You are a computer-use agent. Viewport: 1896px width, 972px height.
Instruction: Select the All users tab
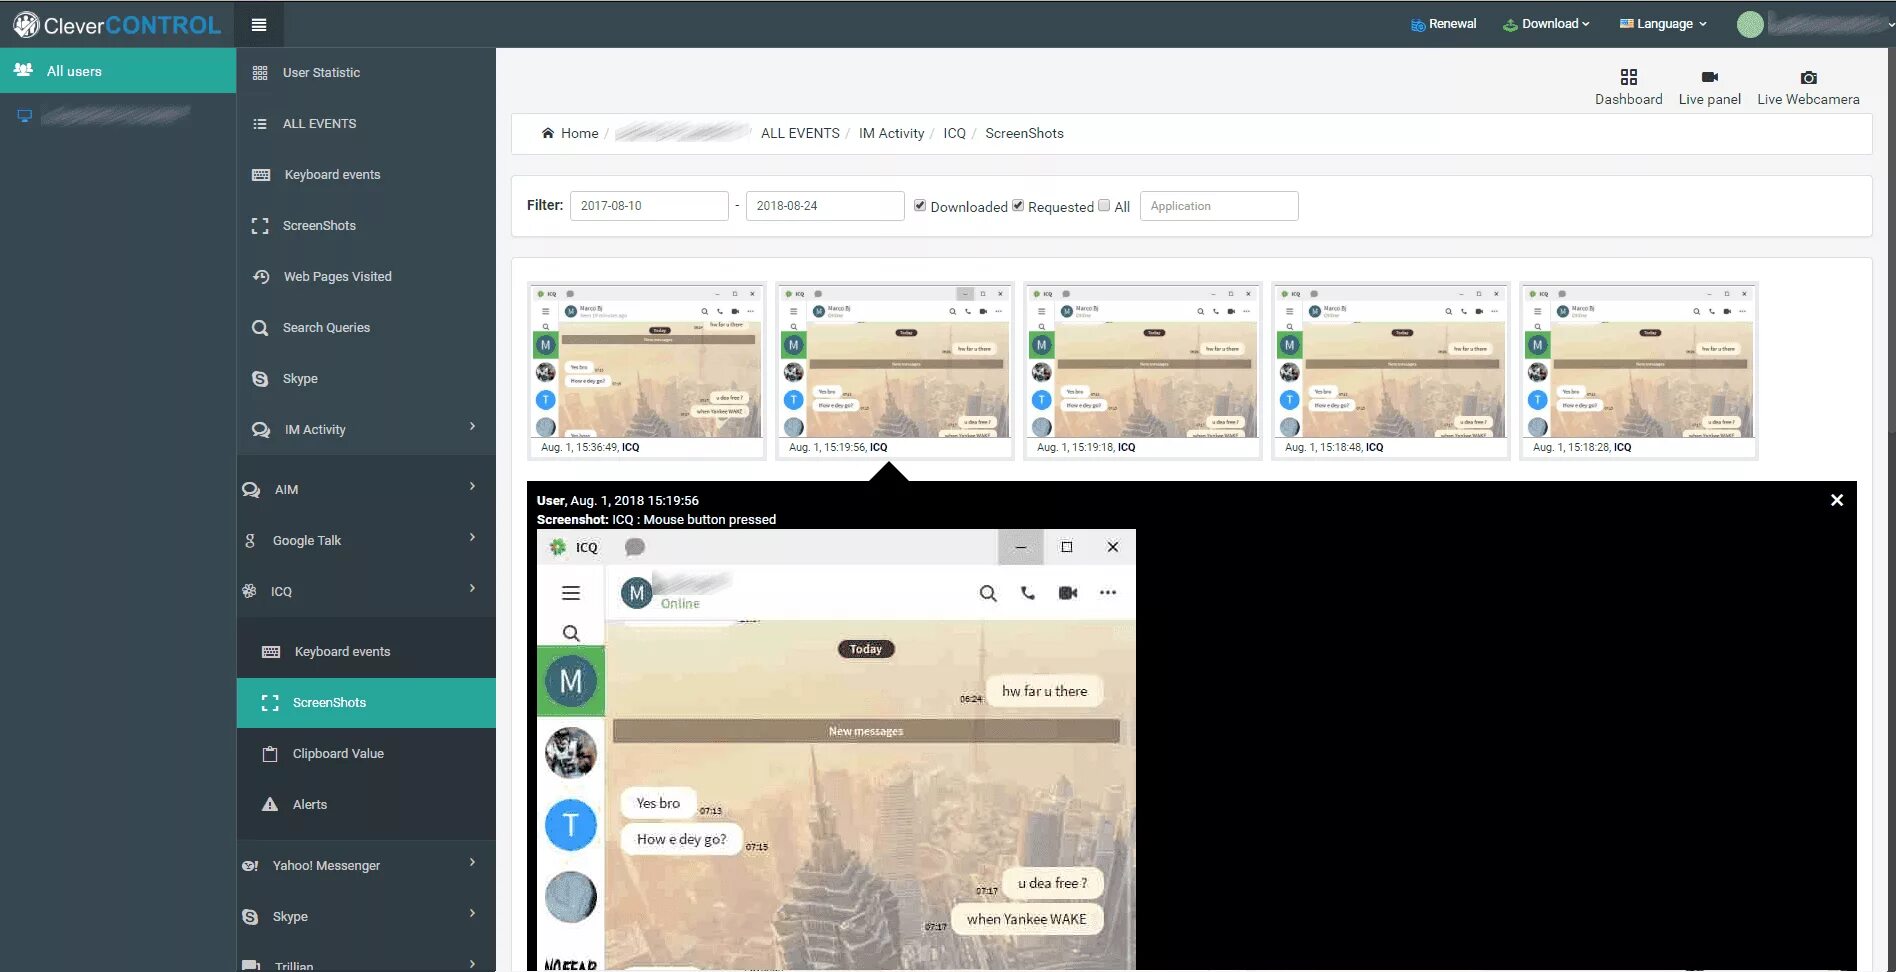tap(118, 71)
